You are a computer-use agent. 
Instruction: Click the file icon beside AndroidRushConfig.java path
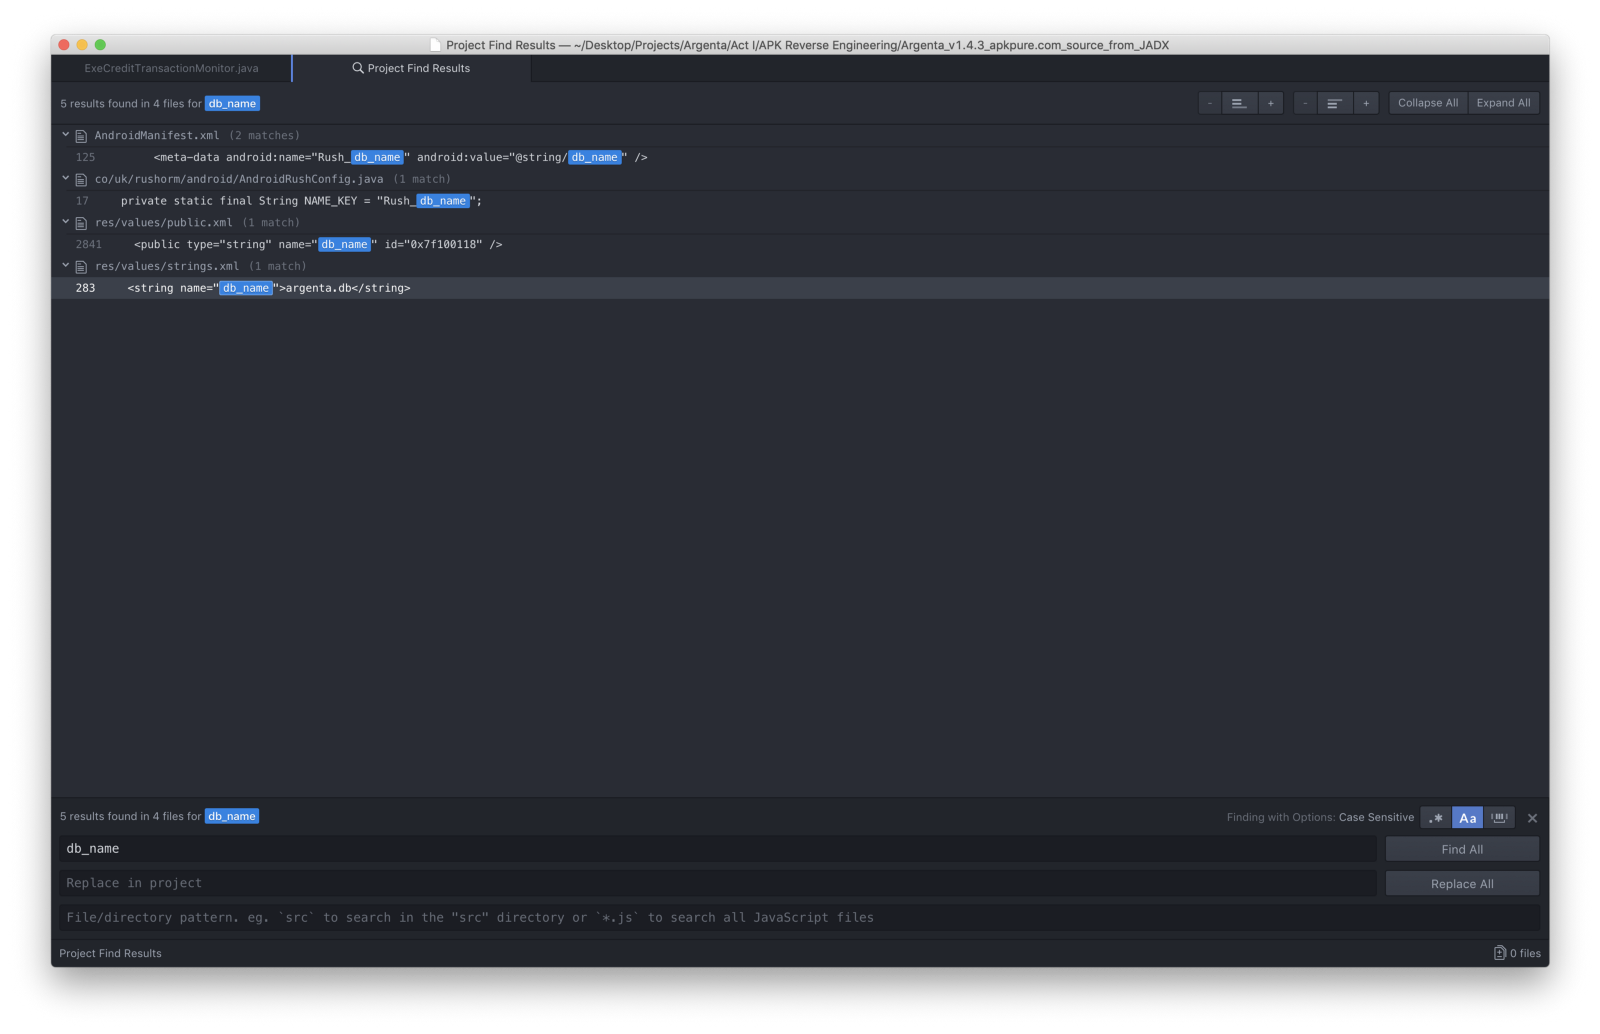tap(81, 180)
